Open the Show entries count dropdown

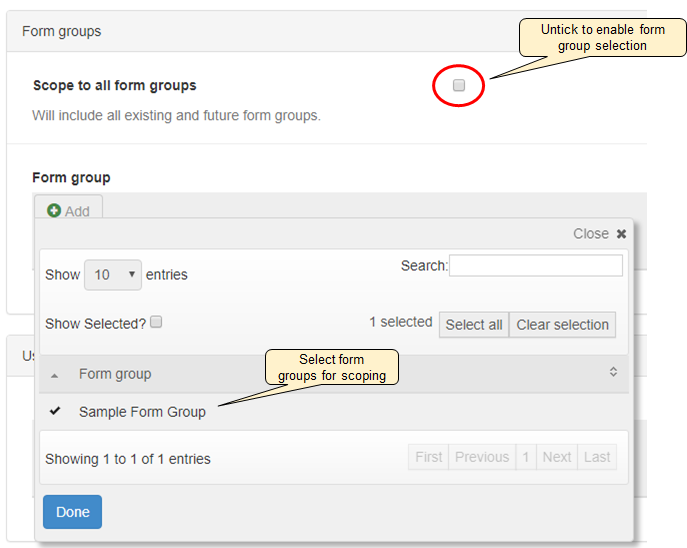113,274
